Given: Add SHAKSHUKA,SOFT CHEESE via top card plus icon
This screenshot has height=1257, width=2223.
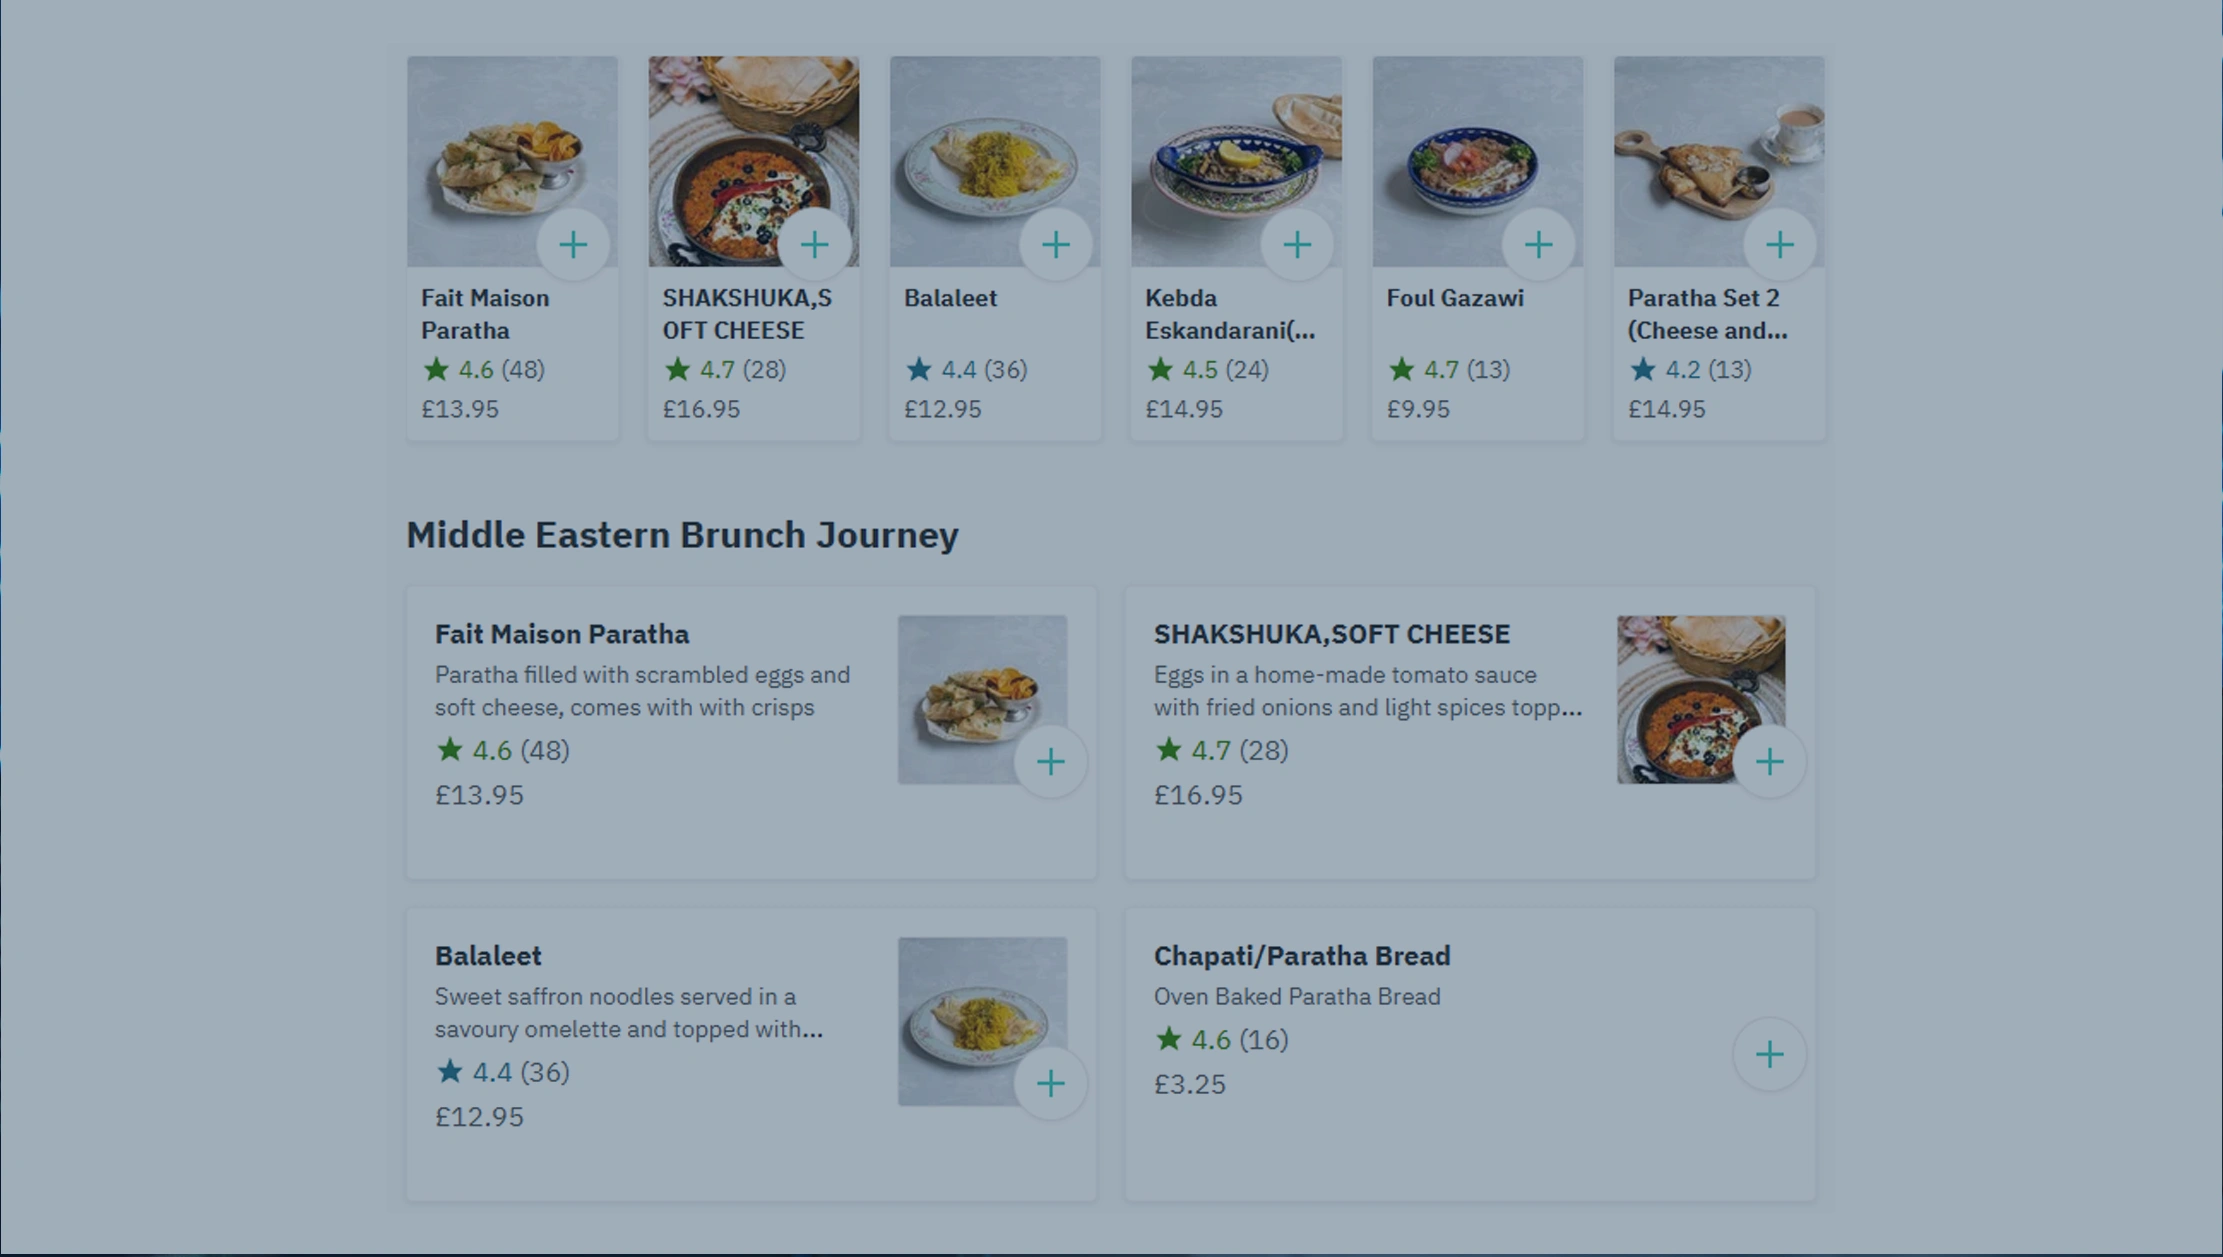Looking at the screenshot, I should click(815, 243).
